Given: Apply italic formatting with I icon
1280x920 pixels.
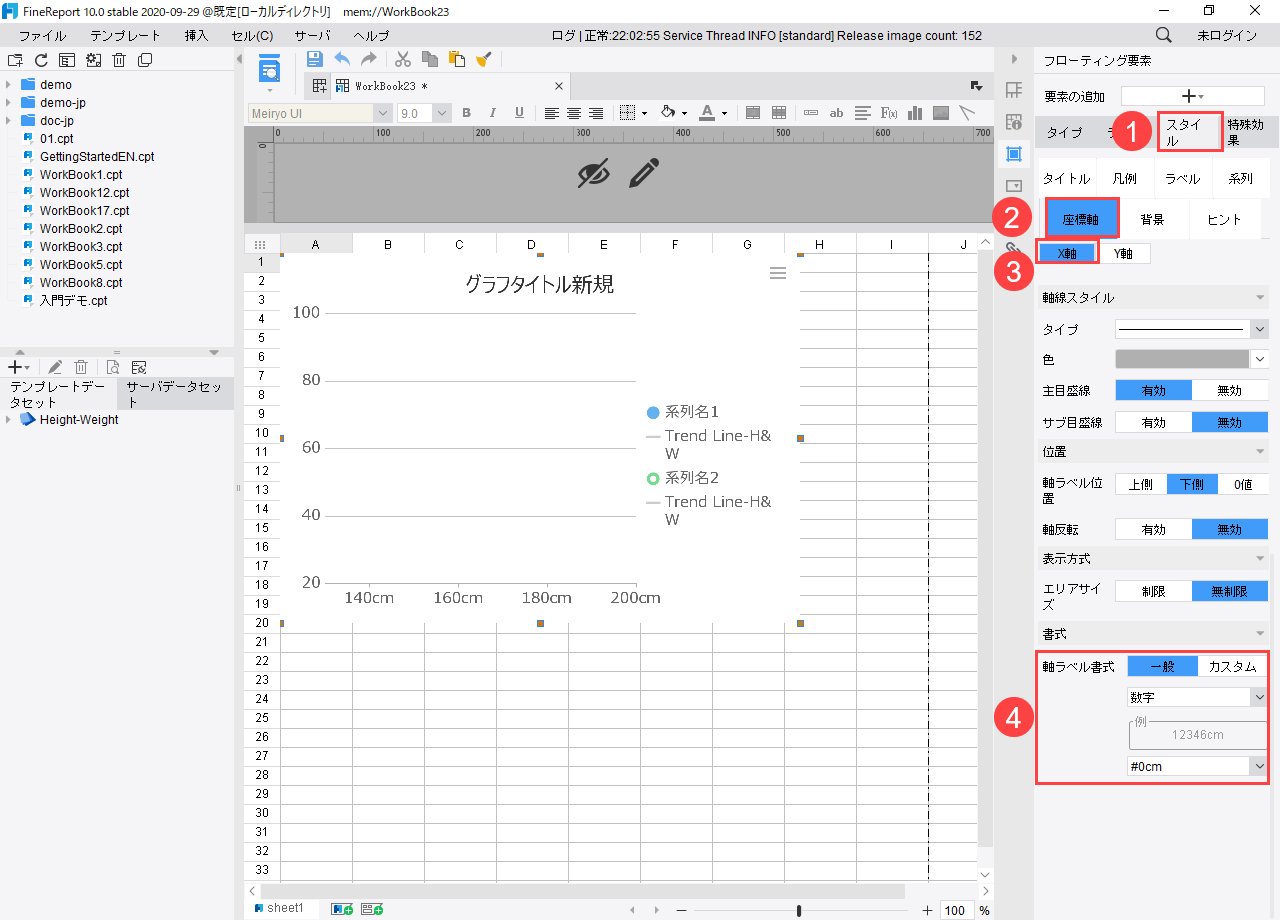Looking at the screenshot, I should pos(493,113).
